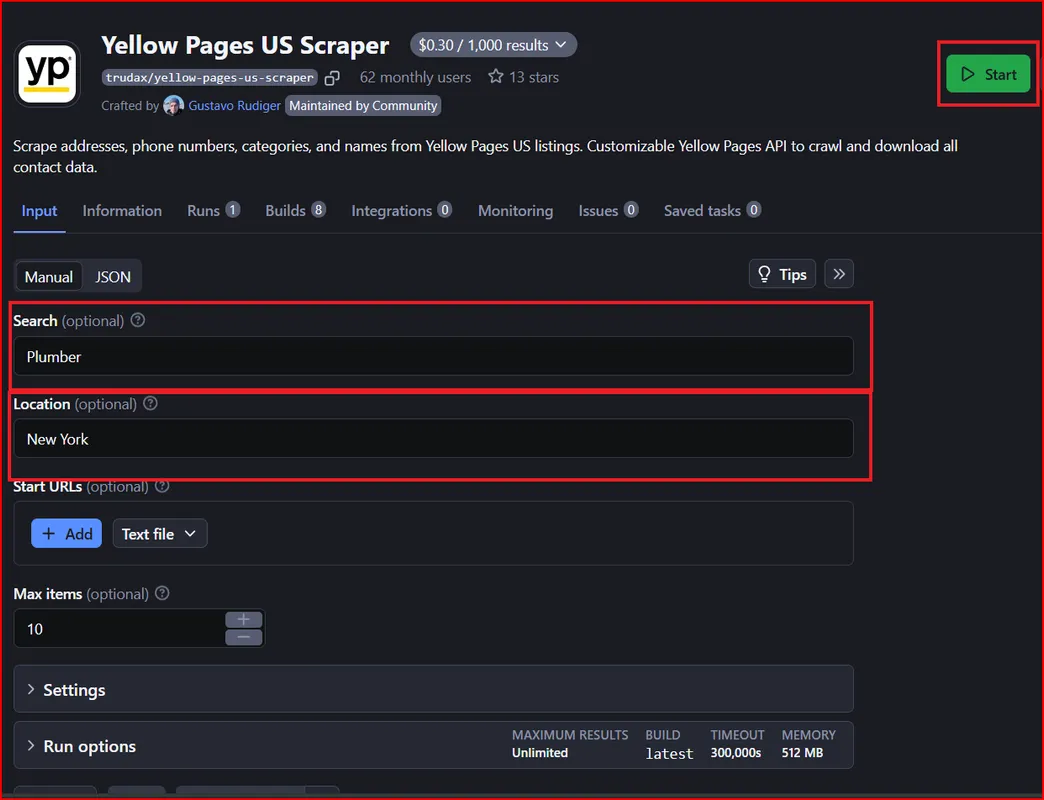Click the Yellow Pages yp logo

47,74
